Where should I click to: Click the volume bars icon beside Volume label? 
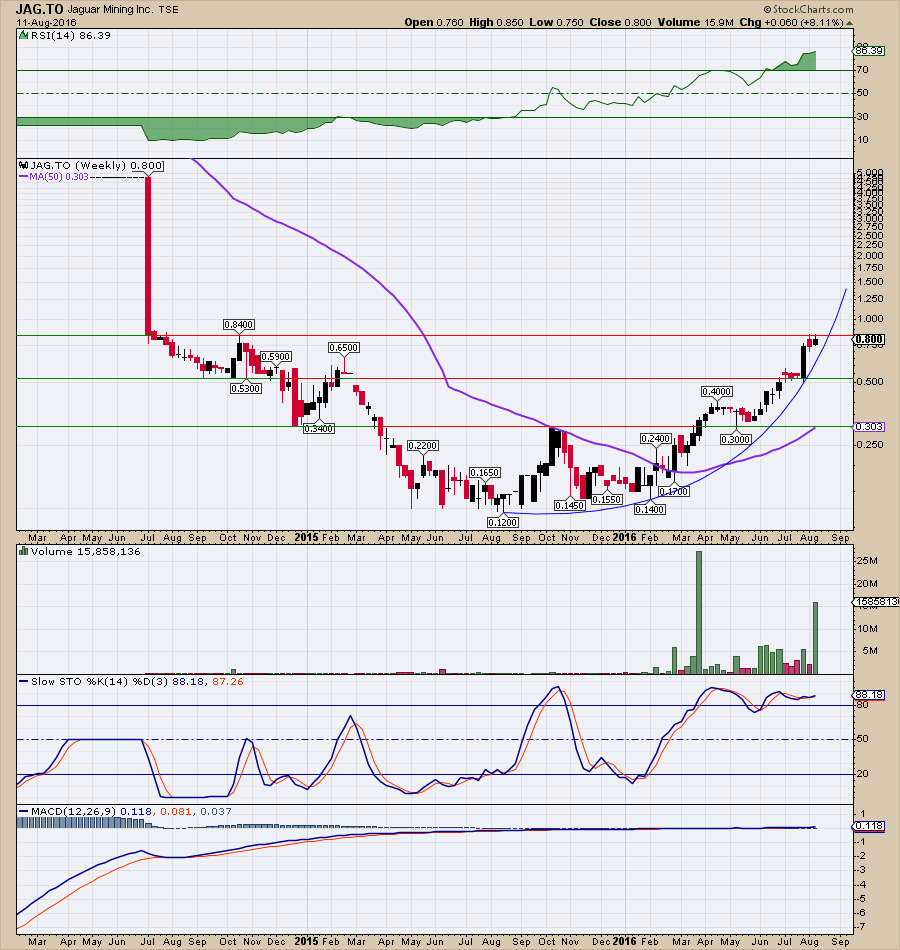[x=24, y=551]
